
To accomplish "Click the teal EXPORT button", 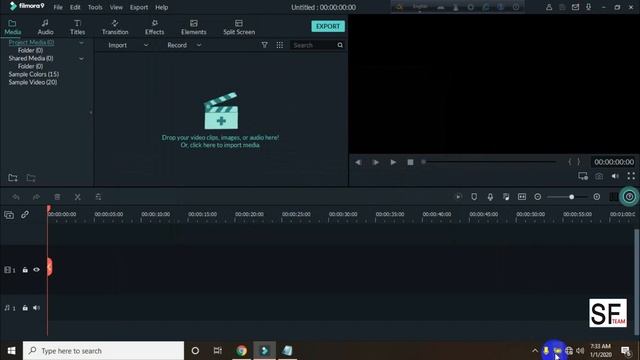I will (328, 26).
